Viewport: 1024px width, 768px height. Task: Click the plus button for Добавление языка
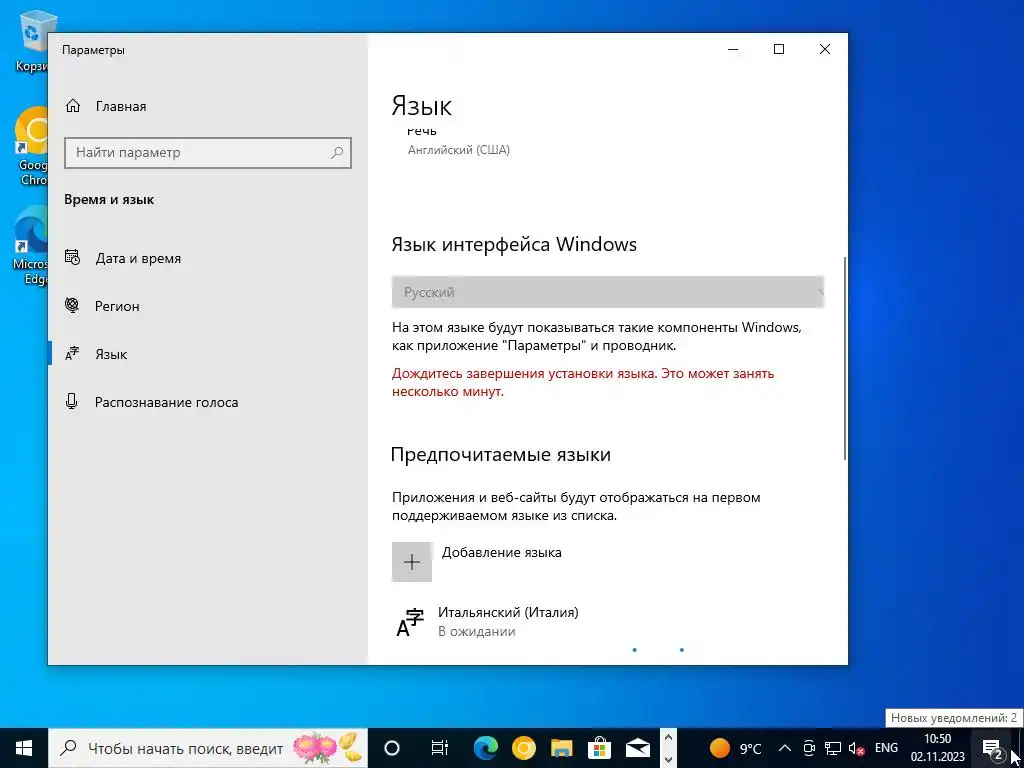tap(411, 562)
